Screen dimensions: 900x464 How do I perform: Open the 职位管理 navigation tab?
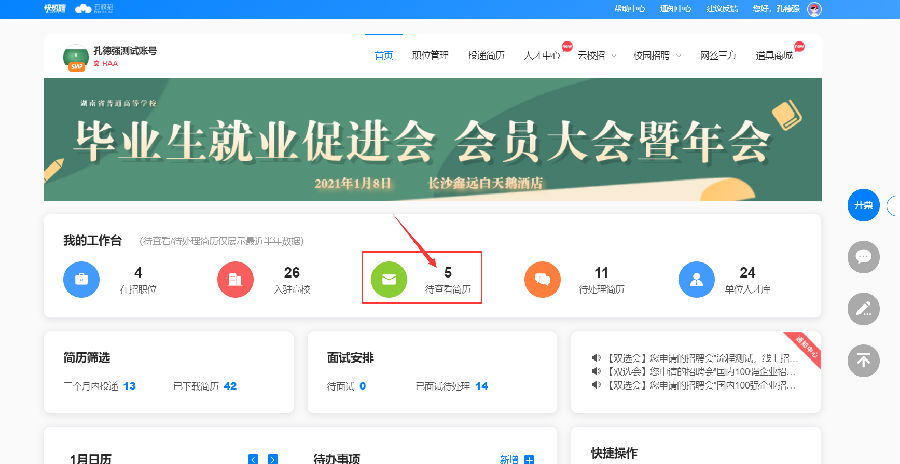(x=430, y=56)
